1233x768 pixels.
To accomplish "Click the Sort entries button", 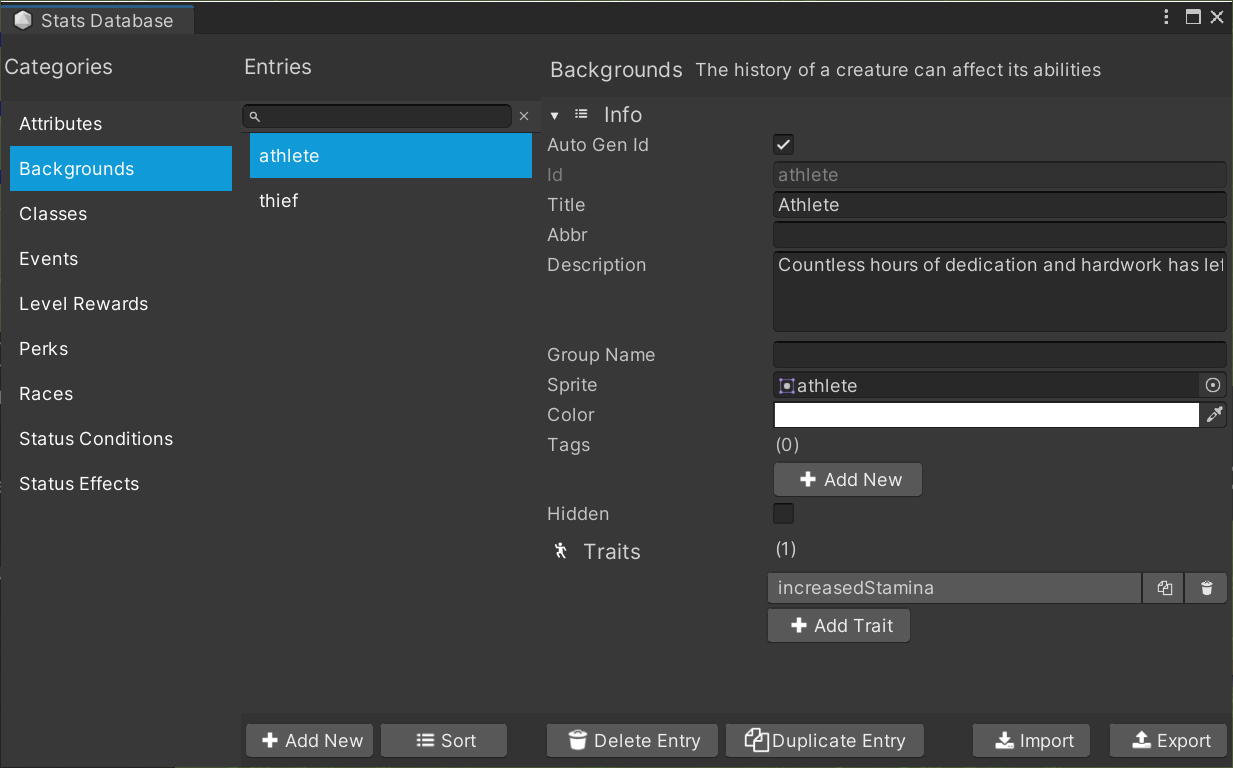I will pos(444,741).
